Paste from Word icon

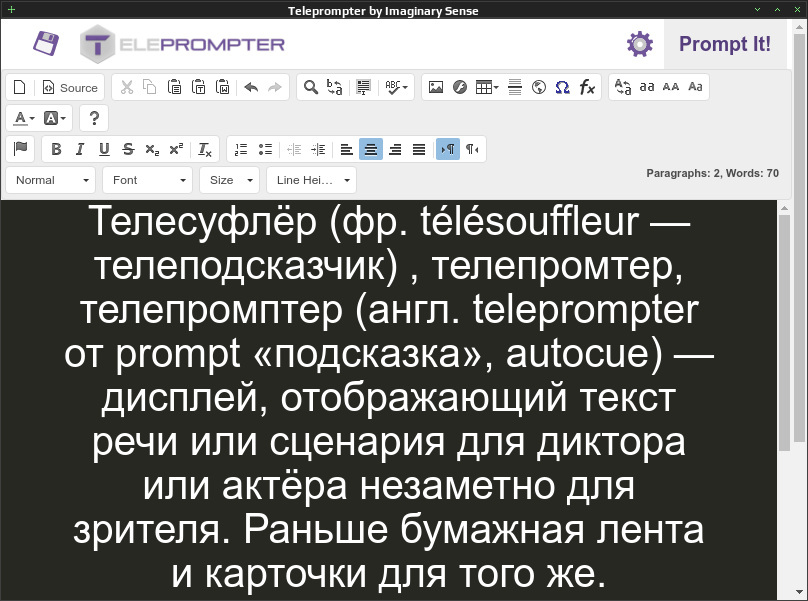click(x=223, y=87)
